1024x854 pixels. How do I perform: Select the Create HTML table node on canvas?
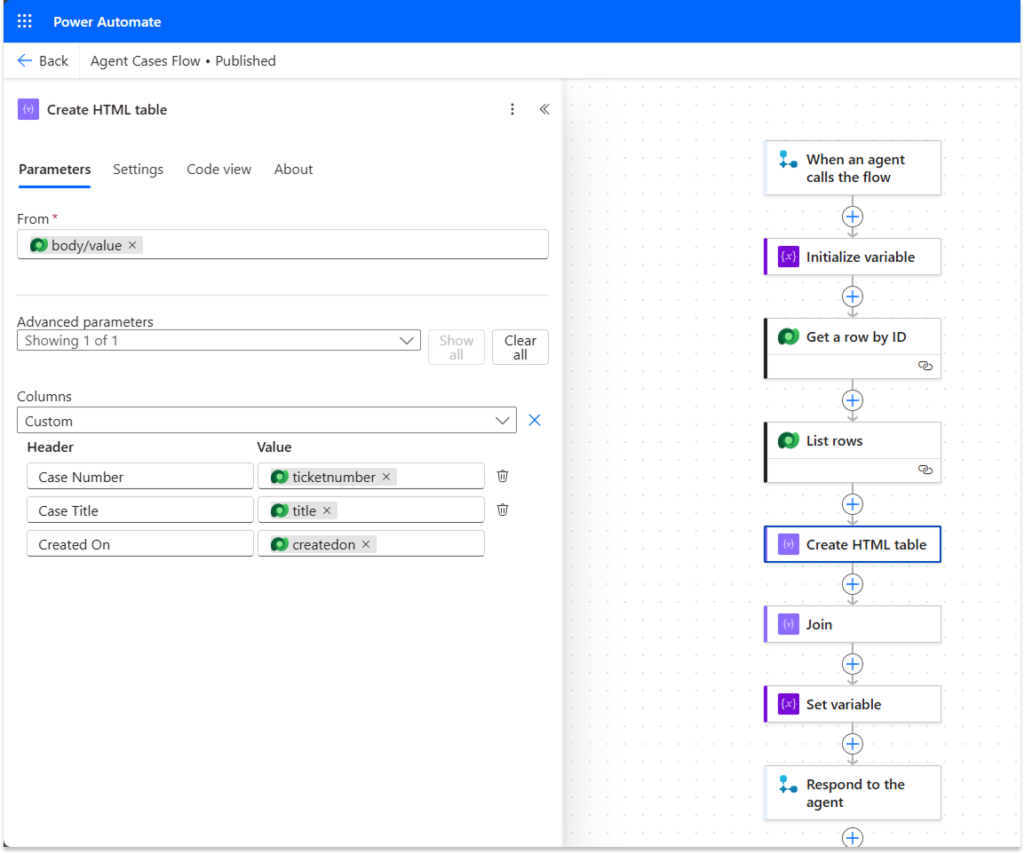coord(852,545)
